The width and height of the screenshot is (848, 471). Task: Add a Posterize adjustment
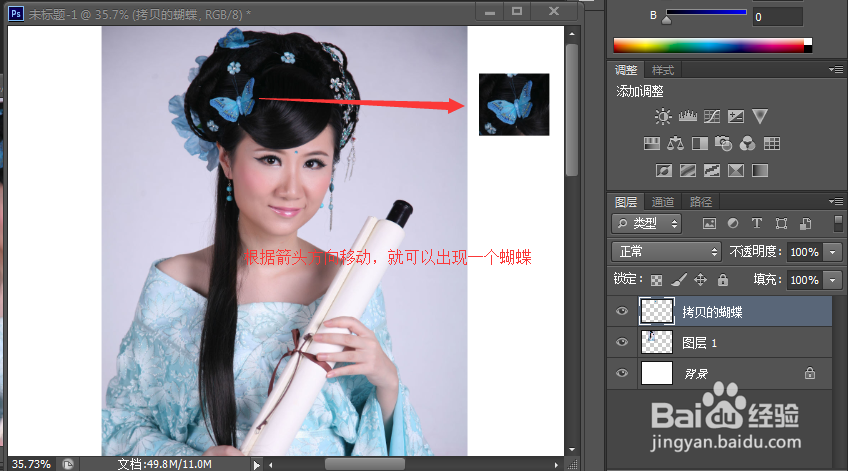pyautogui.click(x=688, y=171)
